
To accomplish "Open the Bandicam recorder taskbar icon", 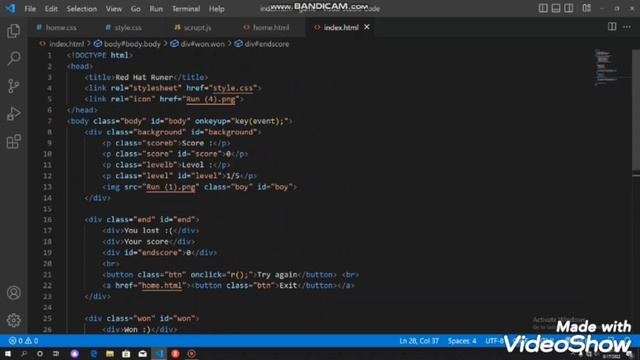I will tap(191, 354).
